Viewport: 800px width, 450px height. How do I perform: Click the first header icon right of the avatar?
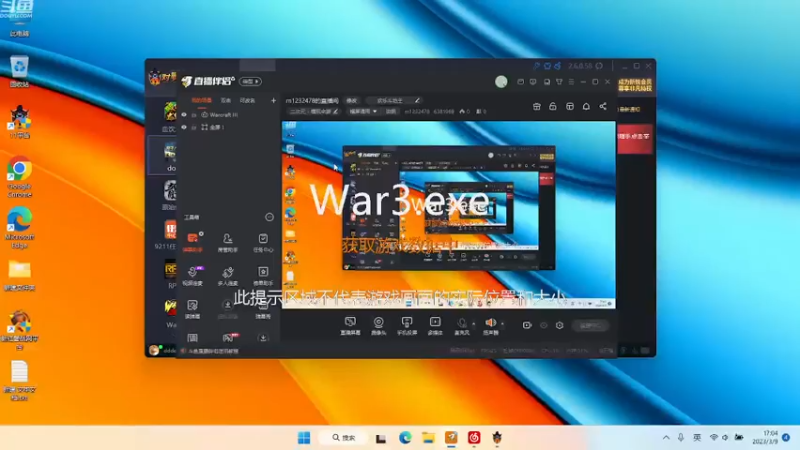click(520, 82)
